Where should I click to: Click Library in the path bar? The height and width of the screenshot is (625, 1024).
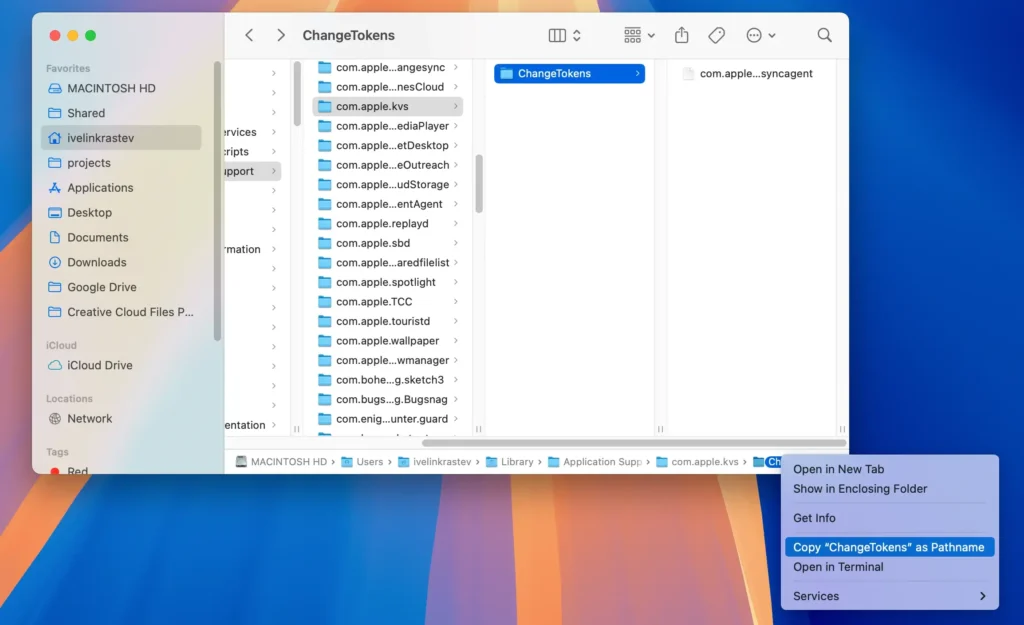click(510, 462)
